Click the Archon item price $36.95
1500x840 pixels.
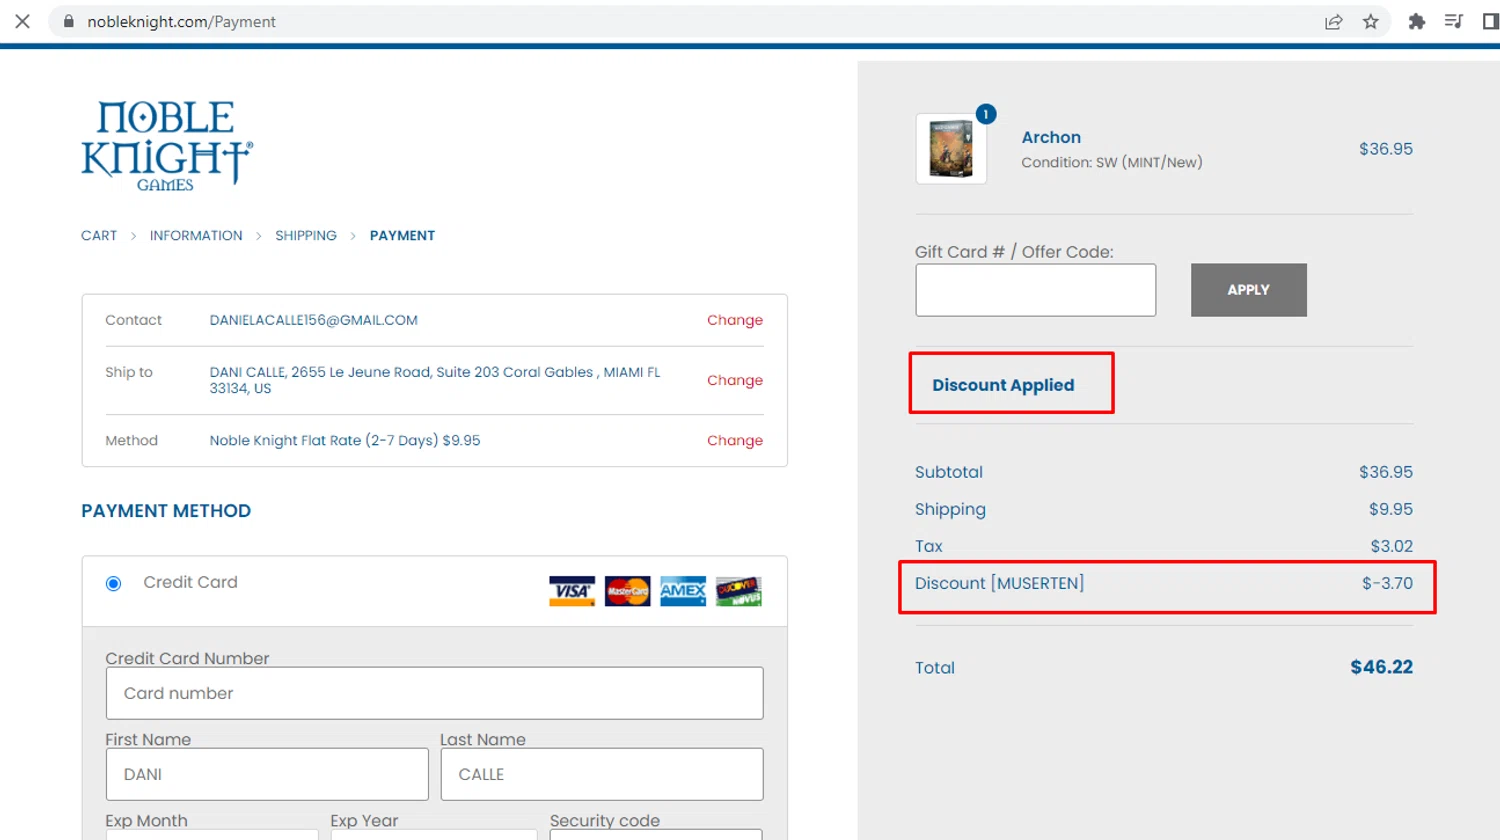[1386, 149]
